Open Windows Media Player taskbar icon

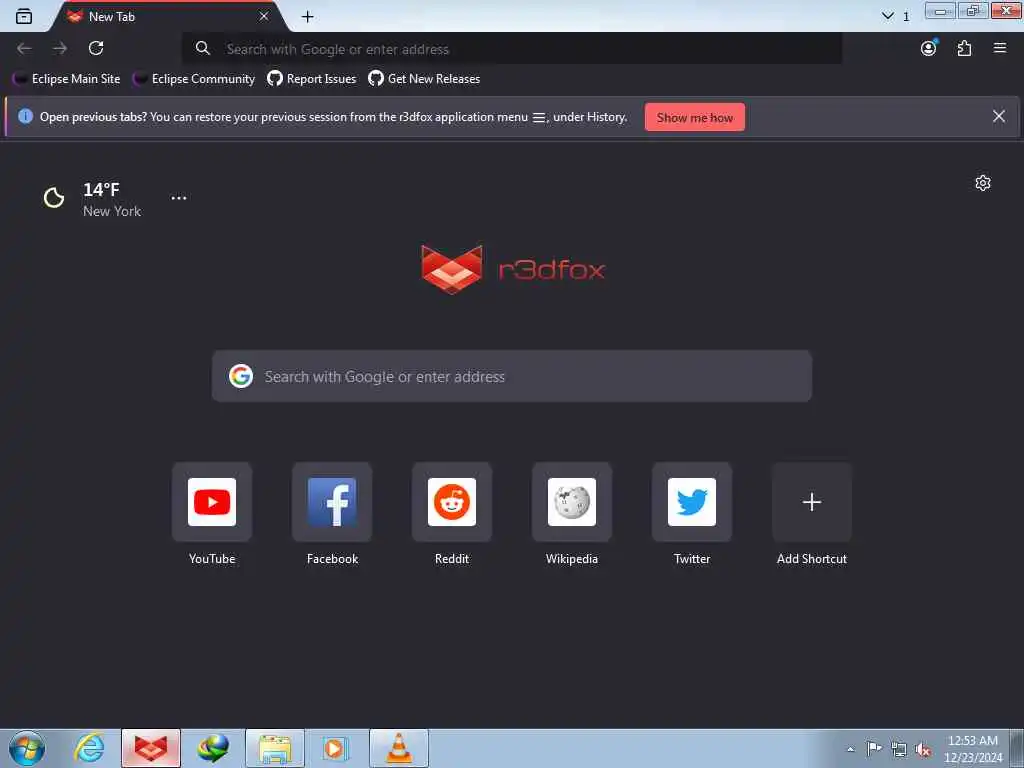(336, 748)
